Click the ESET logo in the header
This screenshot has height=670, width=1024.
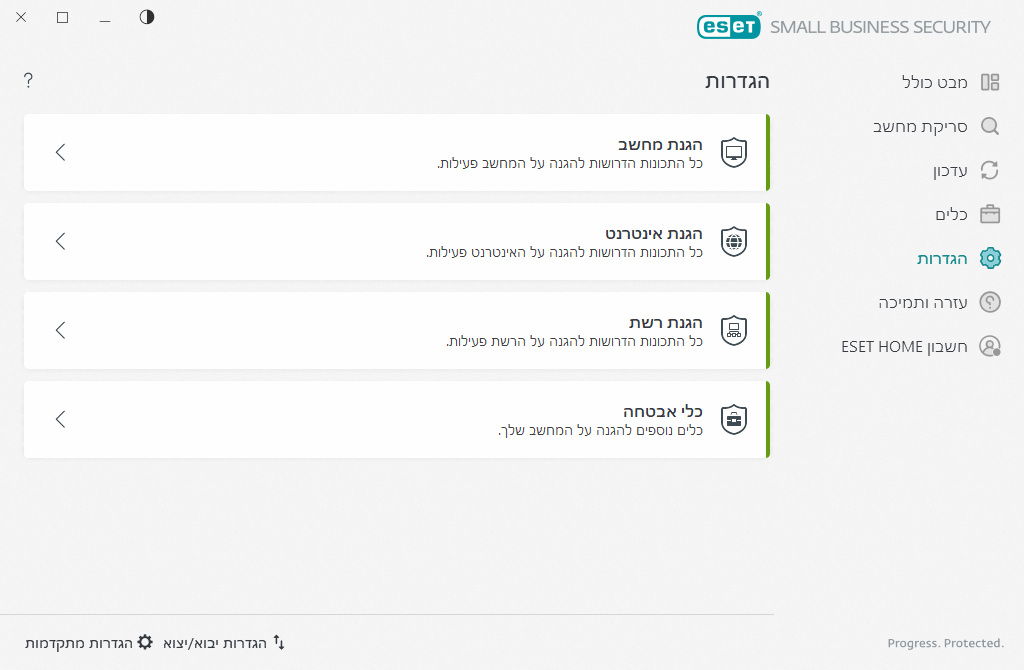pos(729,26)
